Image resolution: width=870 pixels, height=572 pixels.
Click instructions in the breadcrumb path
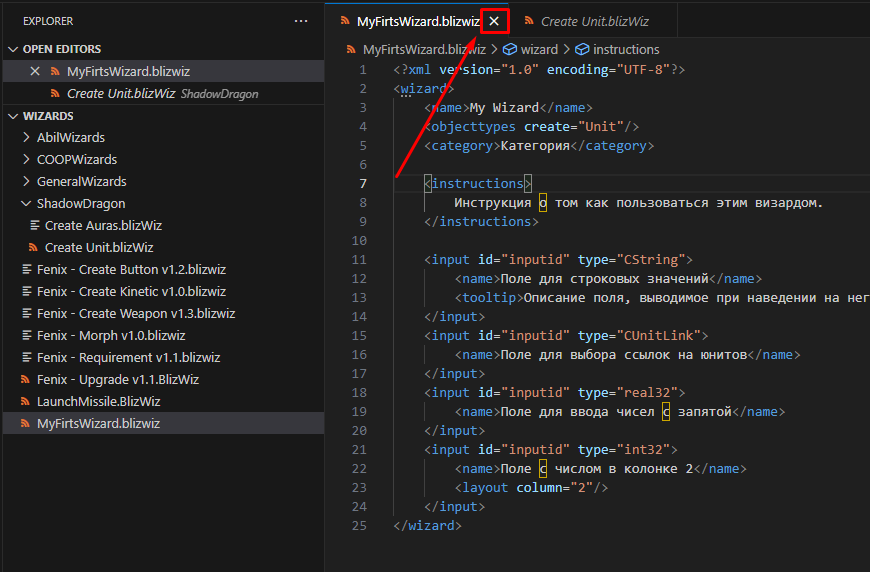click(626, 49)
